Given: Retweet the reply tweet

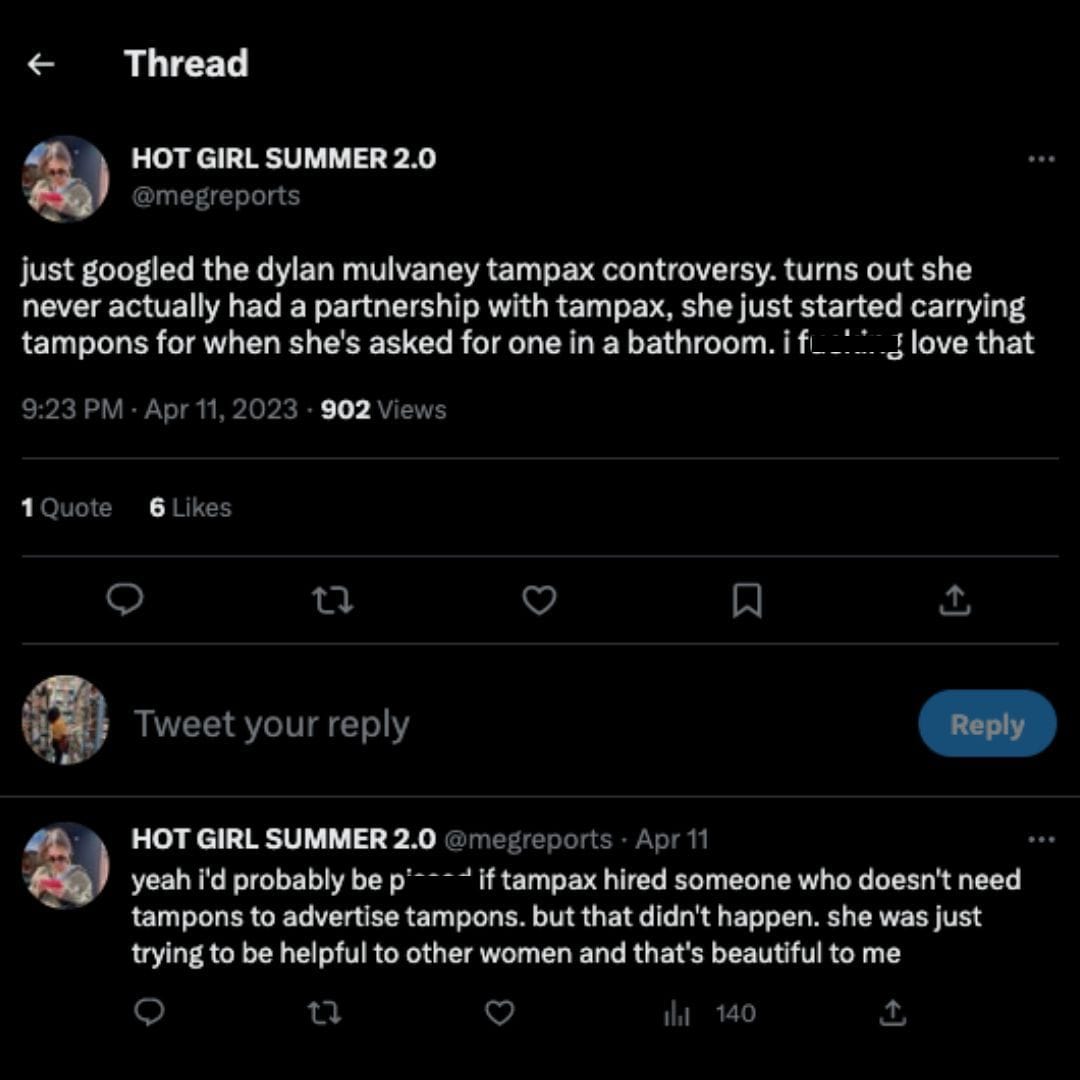Looking at the screenshot, I should coord(324,1013).
